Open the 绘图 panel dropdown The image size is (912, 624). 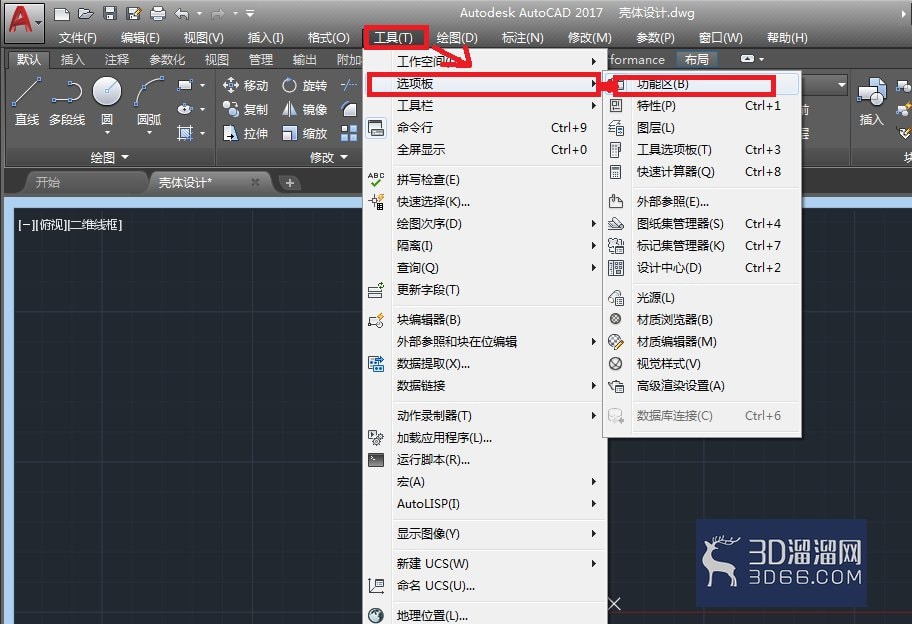109,158
